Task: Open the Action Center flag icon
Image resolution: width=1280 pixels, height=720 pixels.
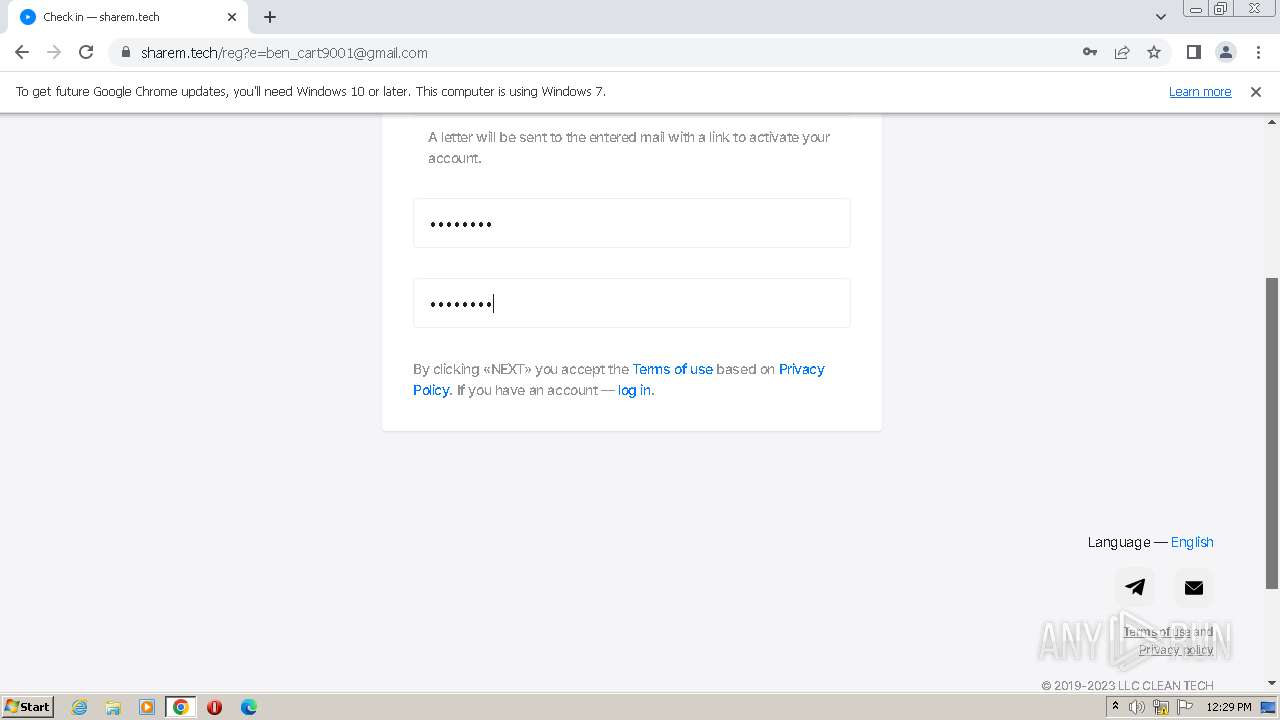Action: pyautogui.click(x=1185, y=707)
